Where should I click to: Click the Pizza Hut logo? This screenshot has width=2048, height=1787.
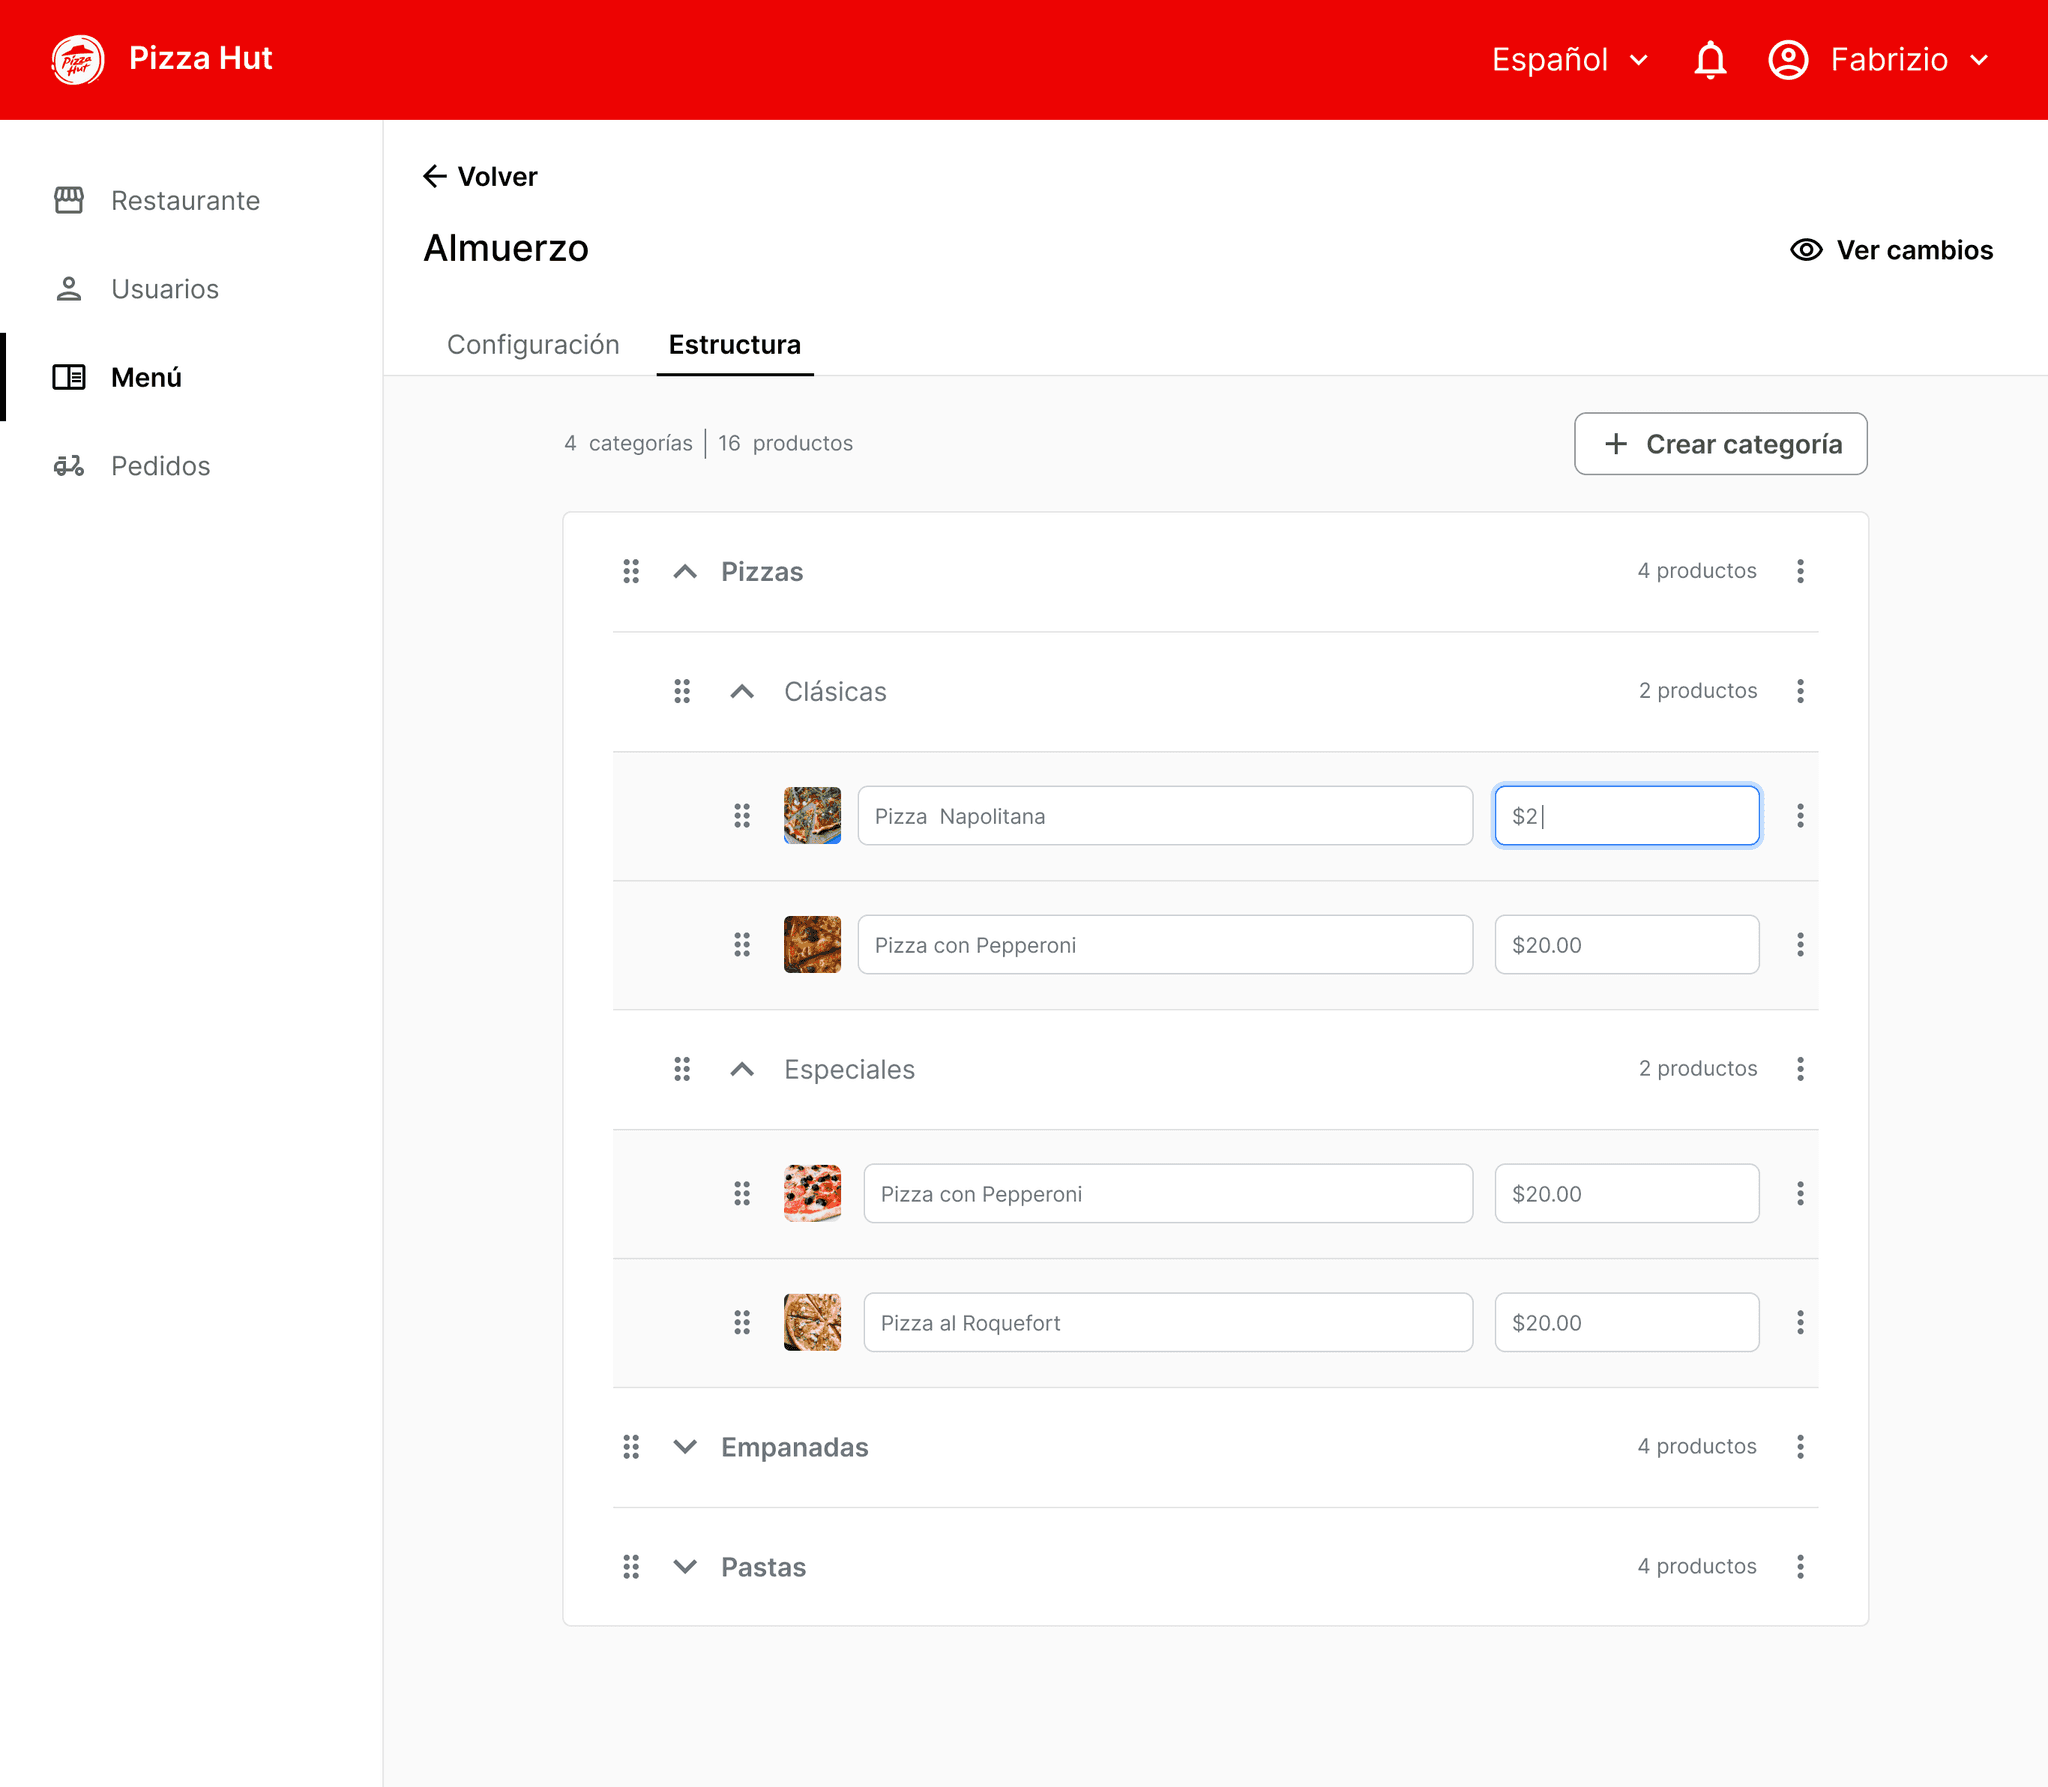tap(78, 60)
